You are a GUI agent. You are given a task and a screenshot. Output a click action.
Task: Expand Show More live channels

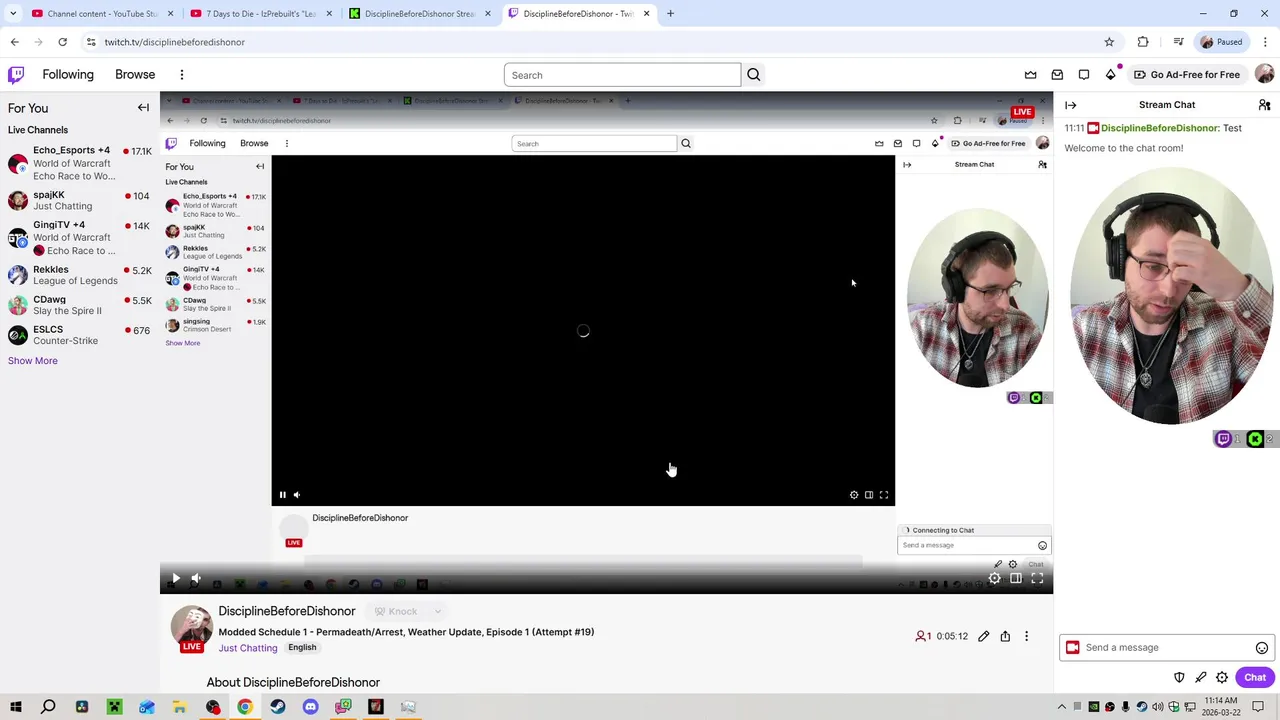[x=33, y=361]
